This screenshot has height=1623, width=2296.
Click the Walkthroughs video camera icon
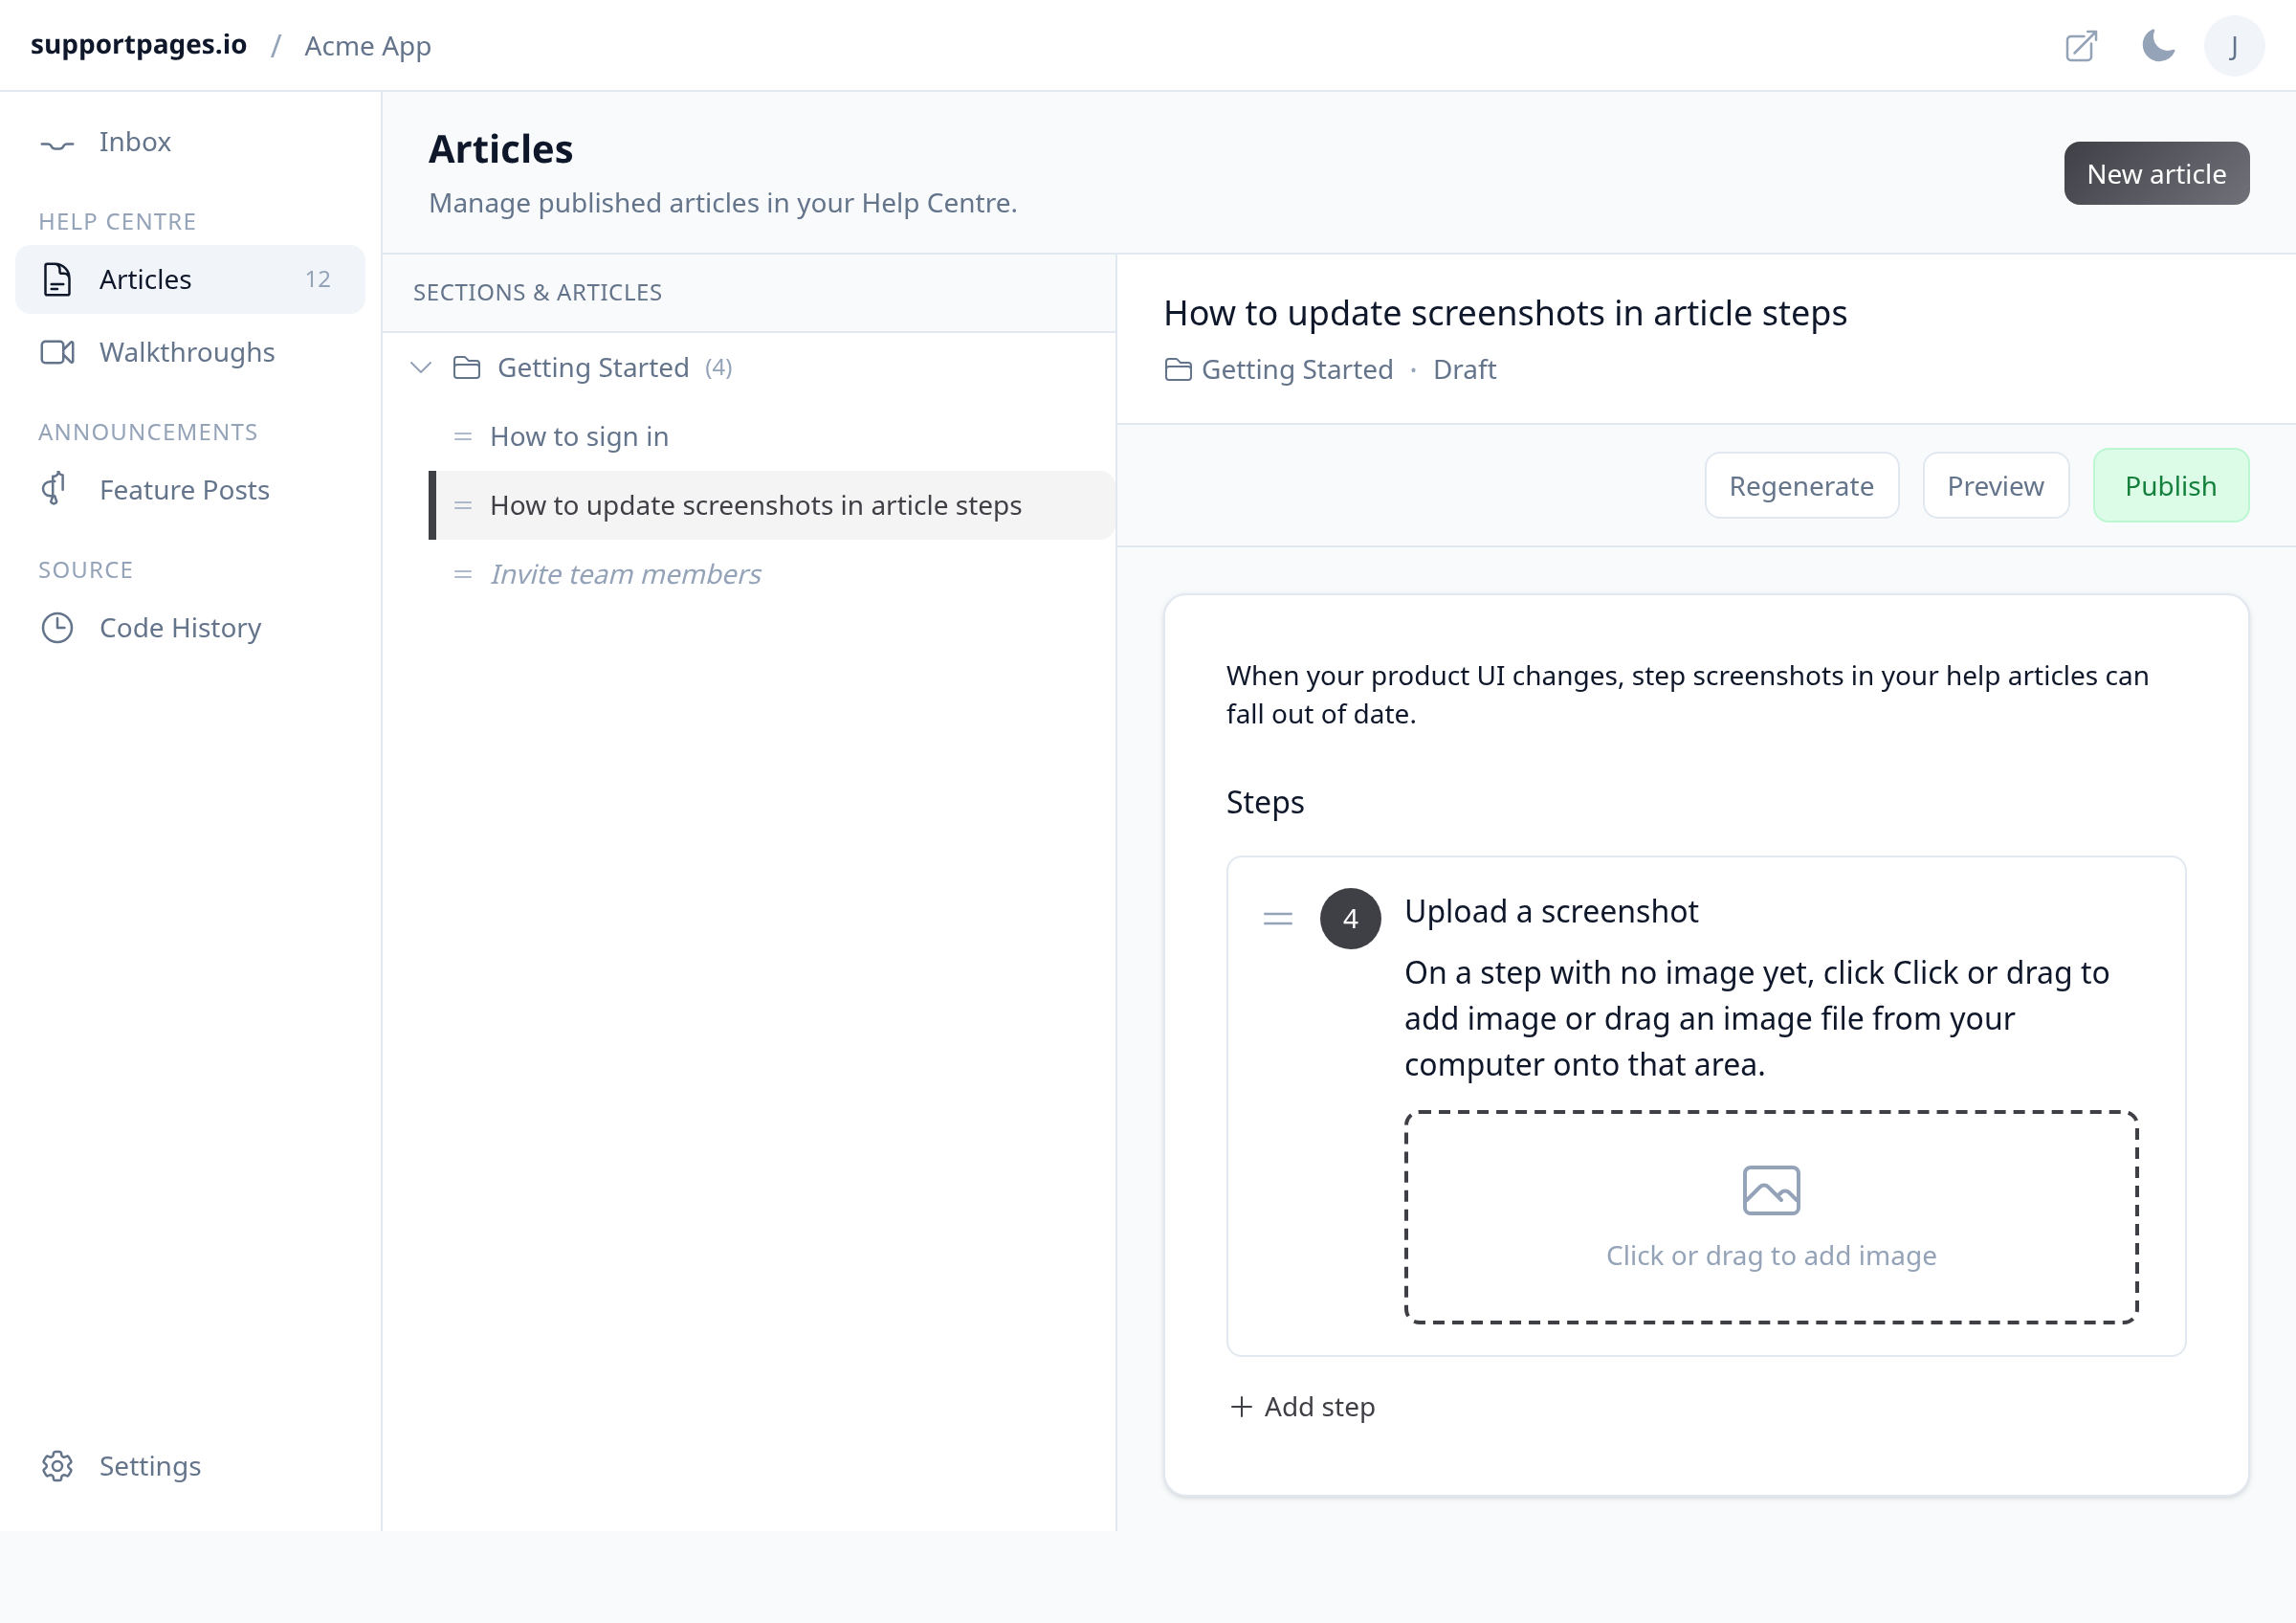57,353
